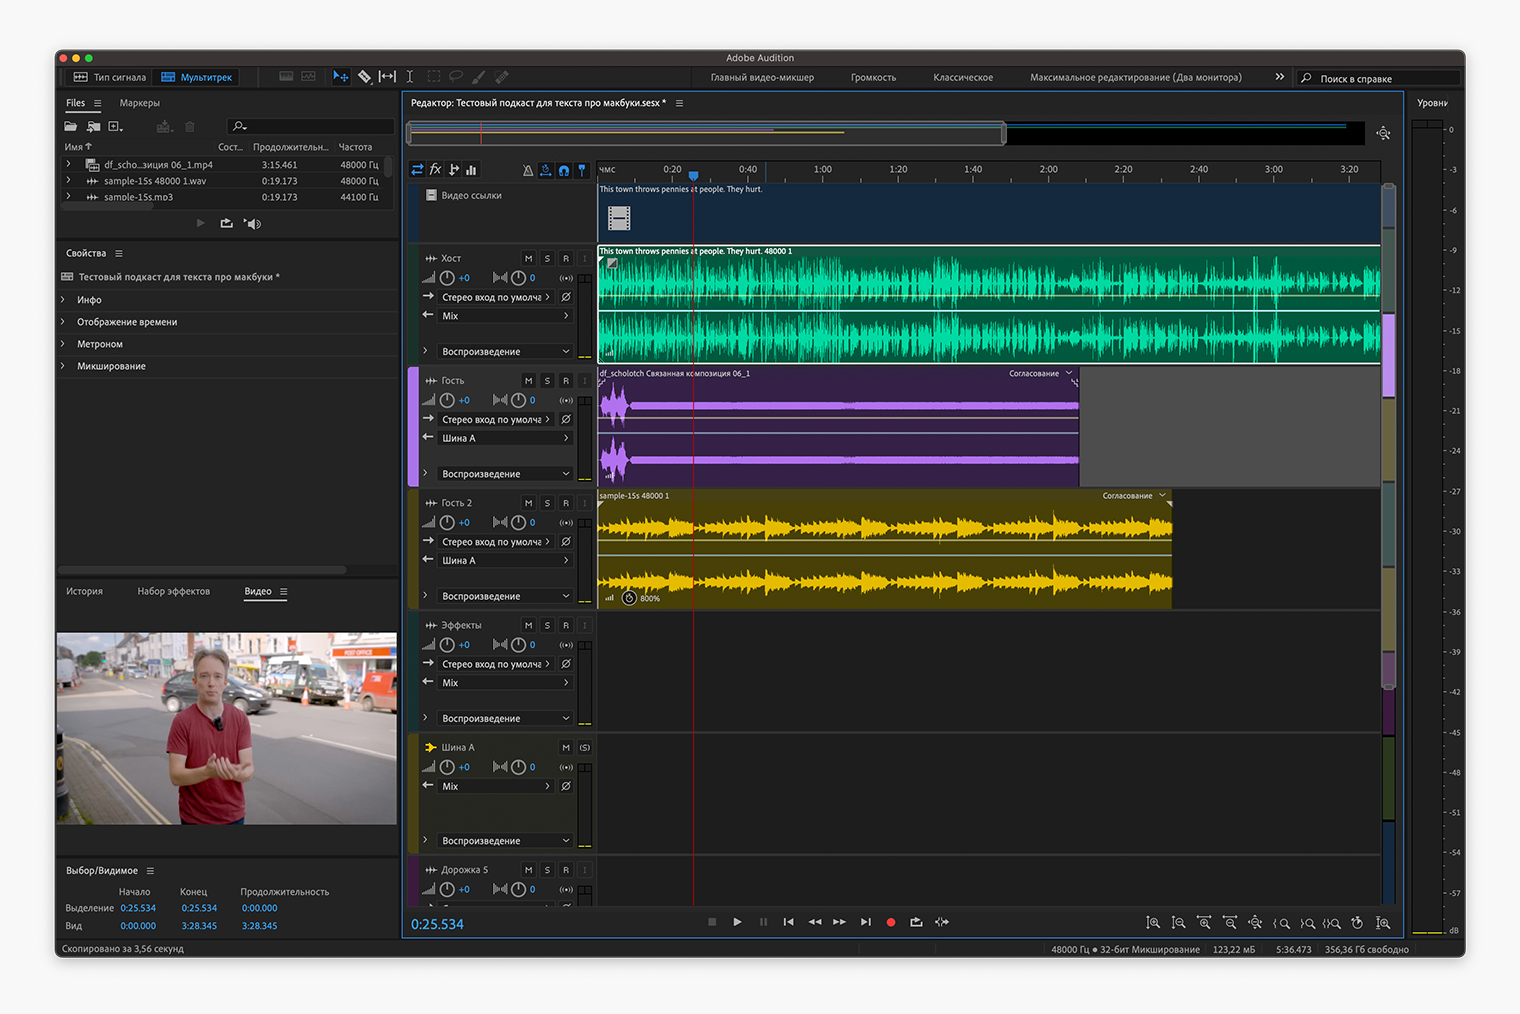
Task: Arm Гость 2 track for record
Action: click(x=566, y=503)
